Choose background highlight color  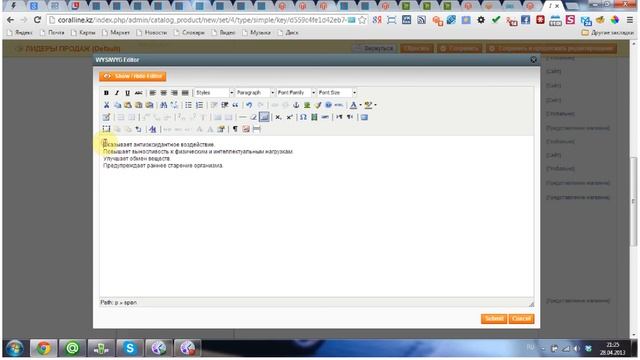point(368,105)
